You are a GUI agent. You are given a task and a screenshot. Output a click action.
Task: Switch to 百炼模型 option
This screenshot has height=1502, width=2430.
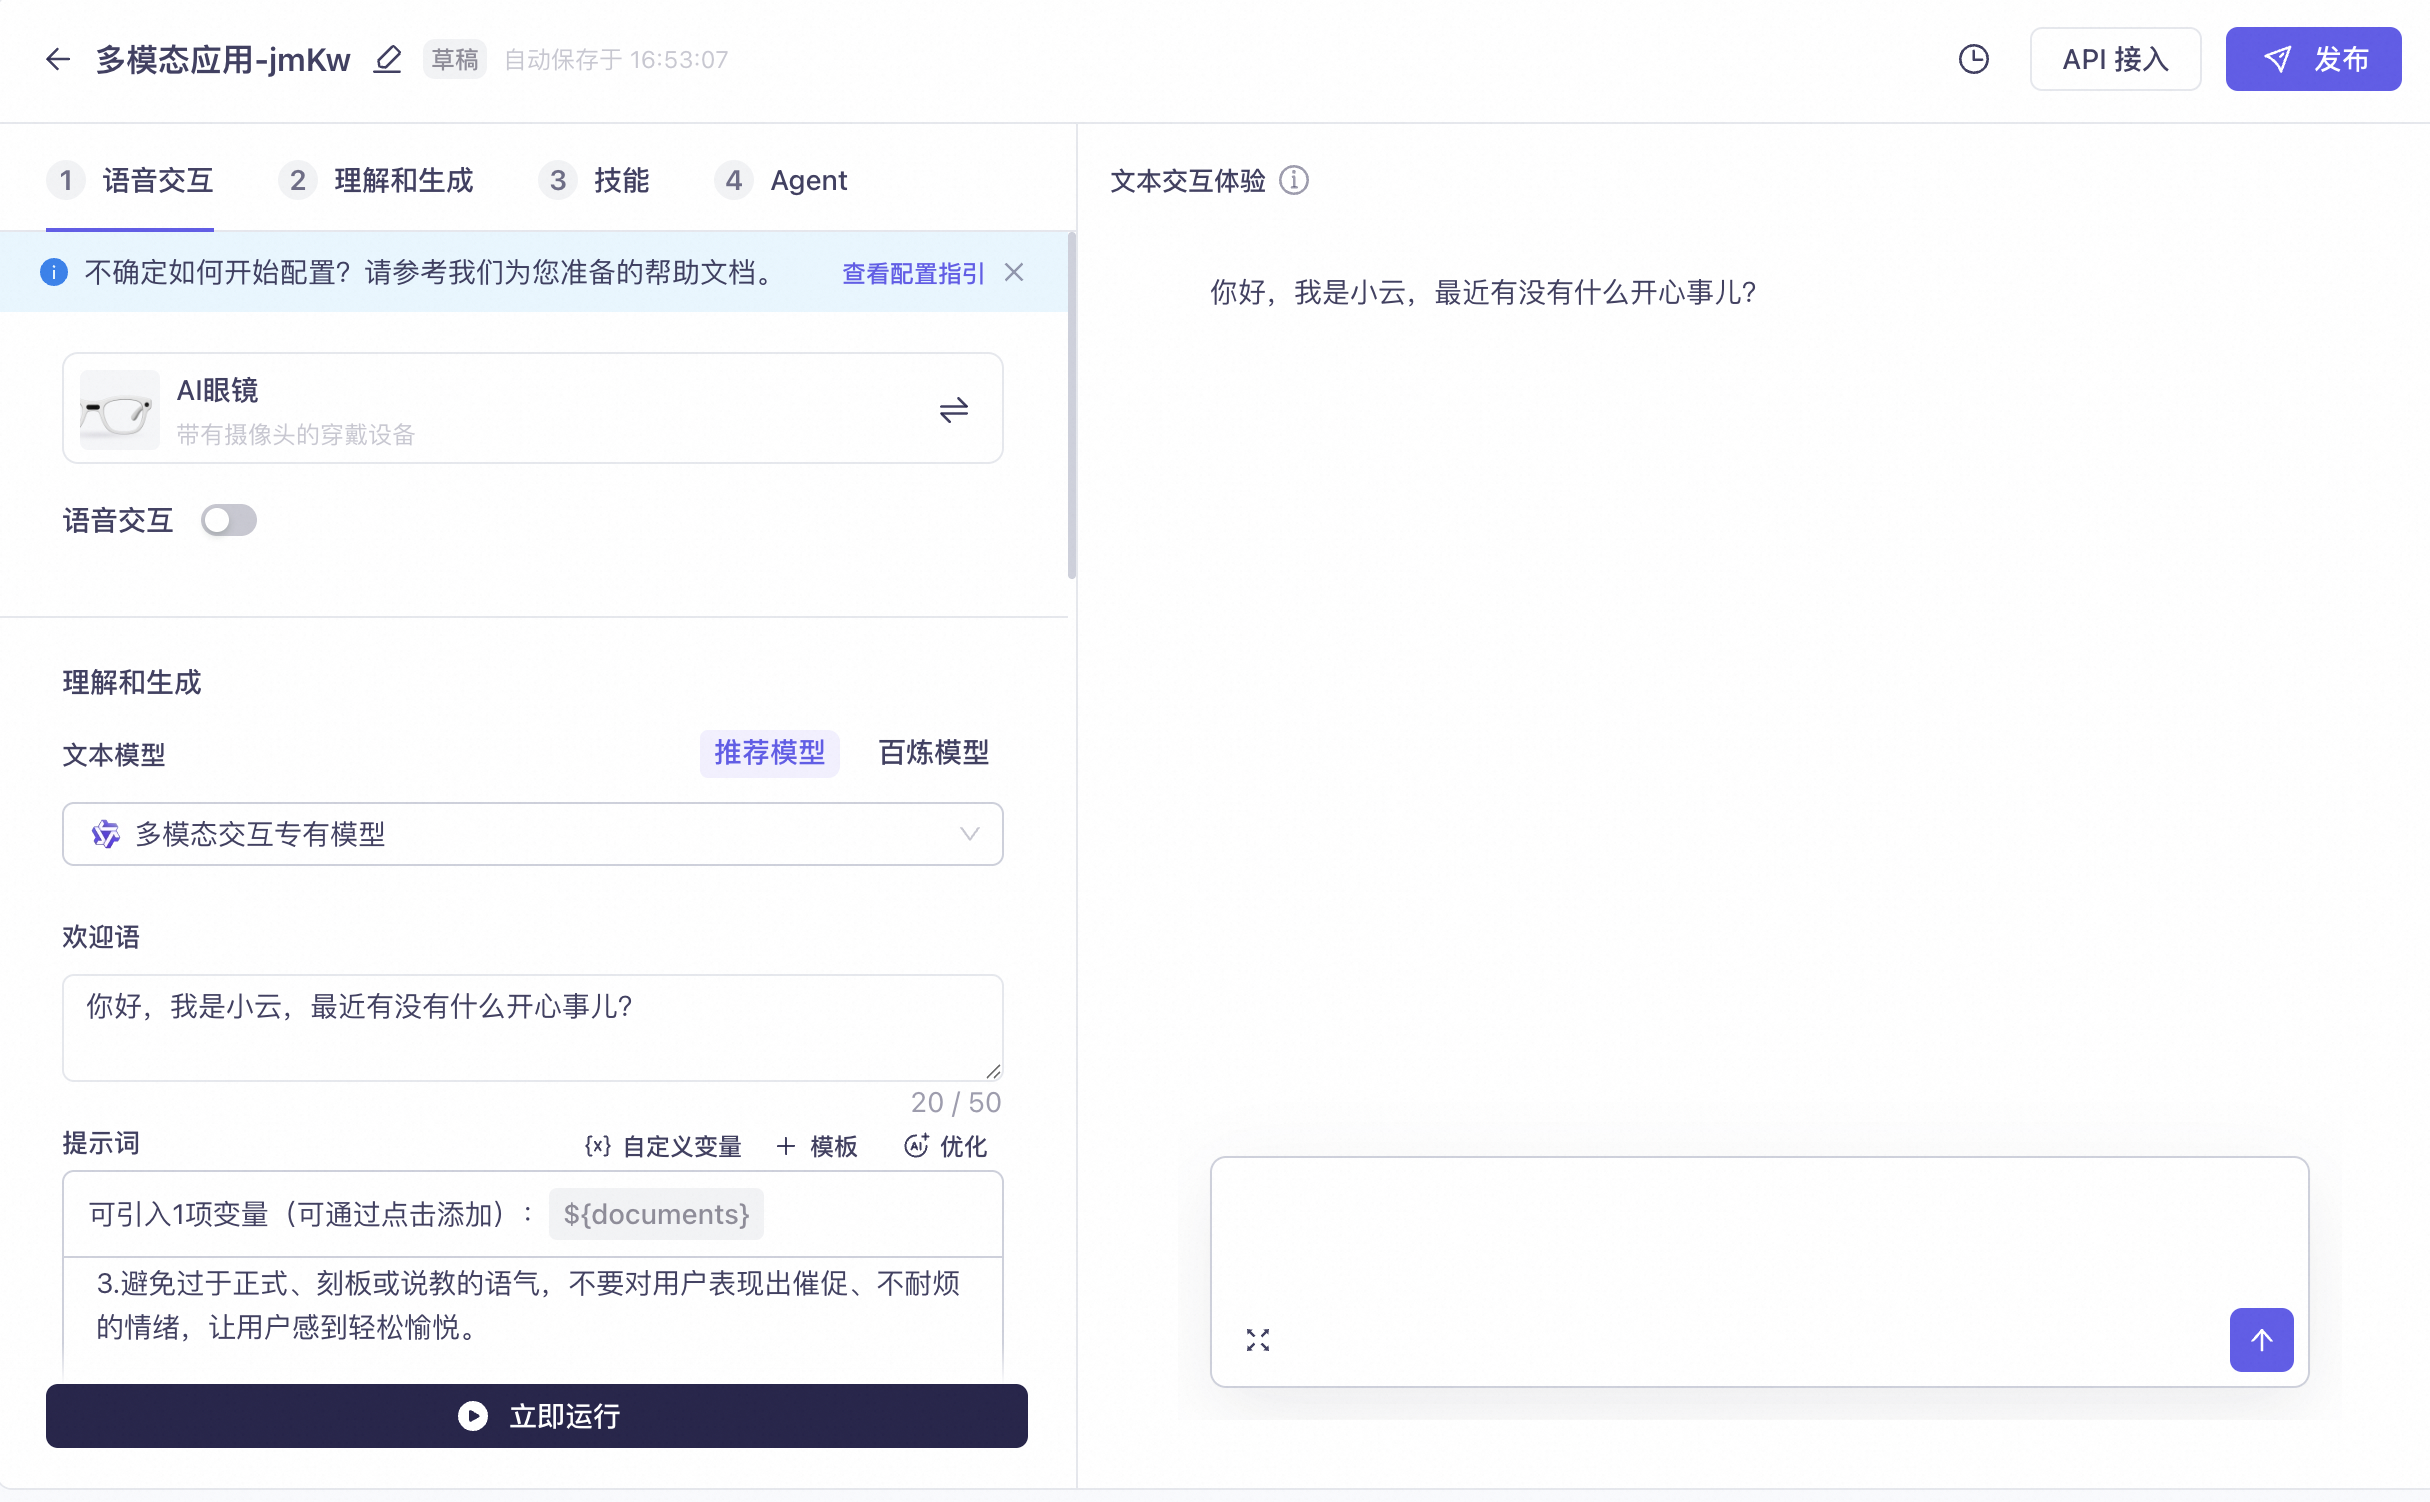point(933,753)
